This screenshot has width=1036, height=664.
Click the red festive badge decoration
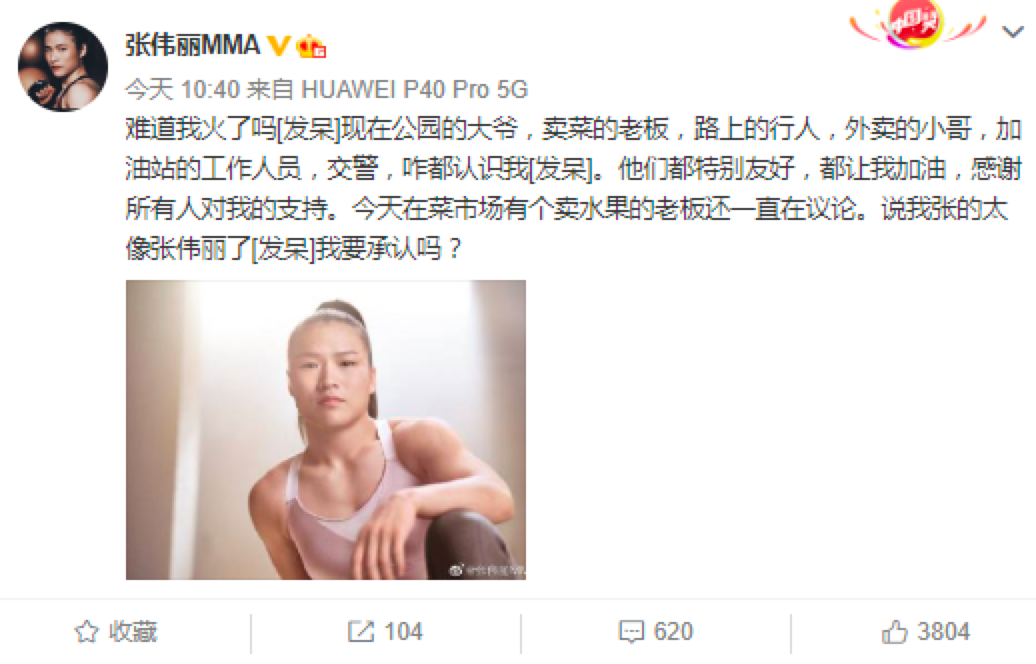click(x=917, y=24)
